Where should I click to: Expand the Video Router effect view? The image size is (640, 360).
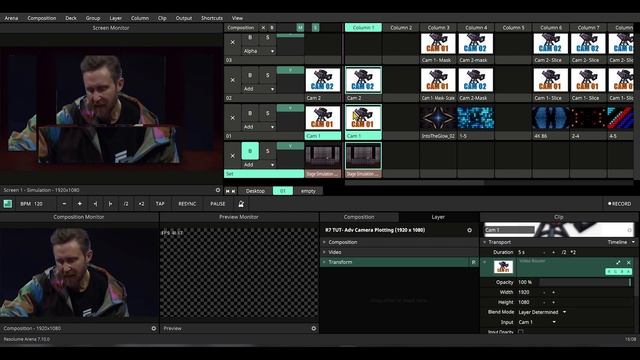coord(618,262)
